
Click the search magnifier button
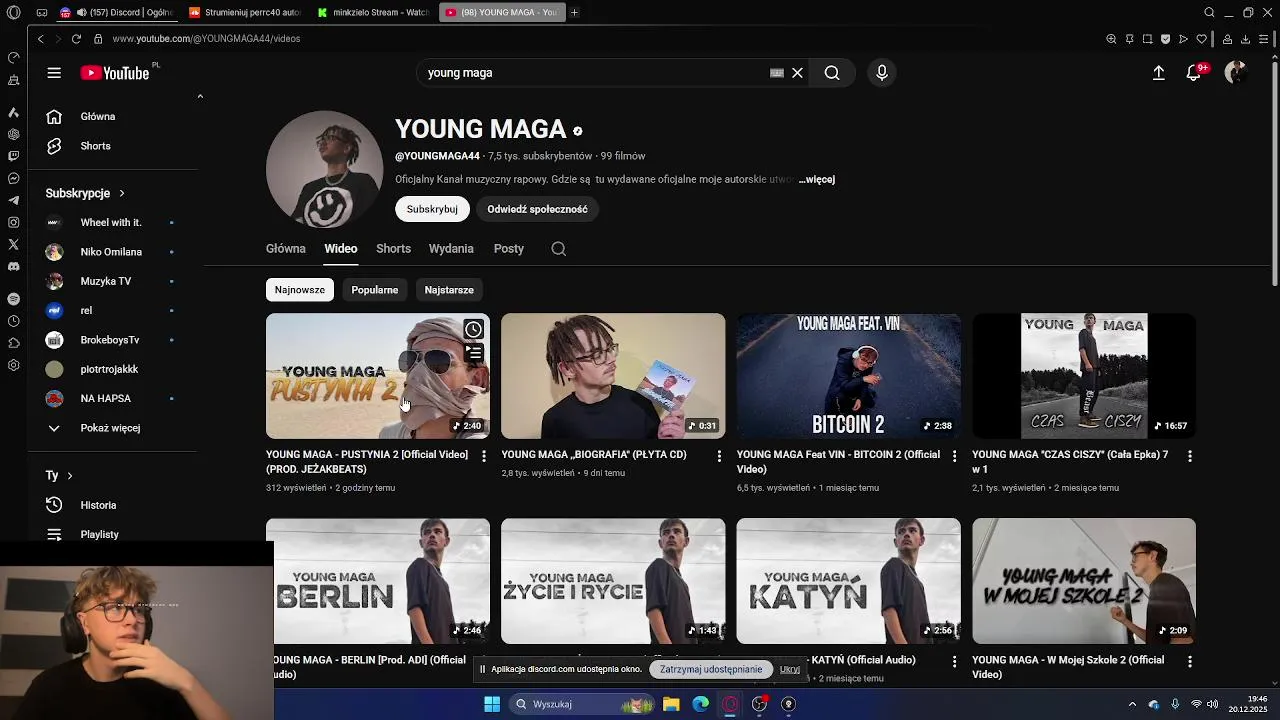coord(832,73)
